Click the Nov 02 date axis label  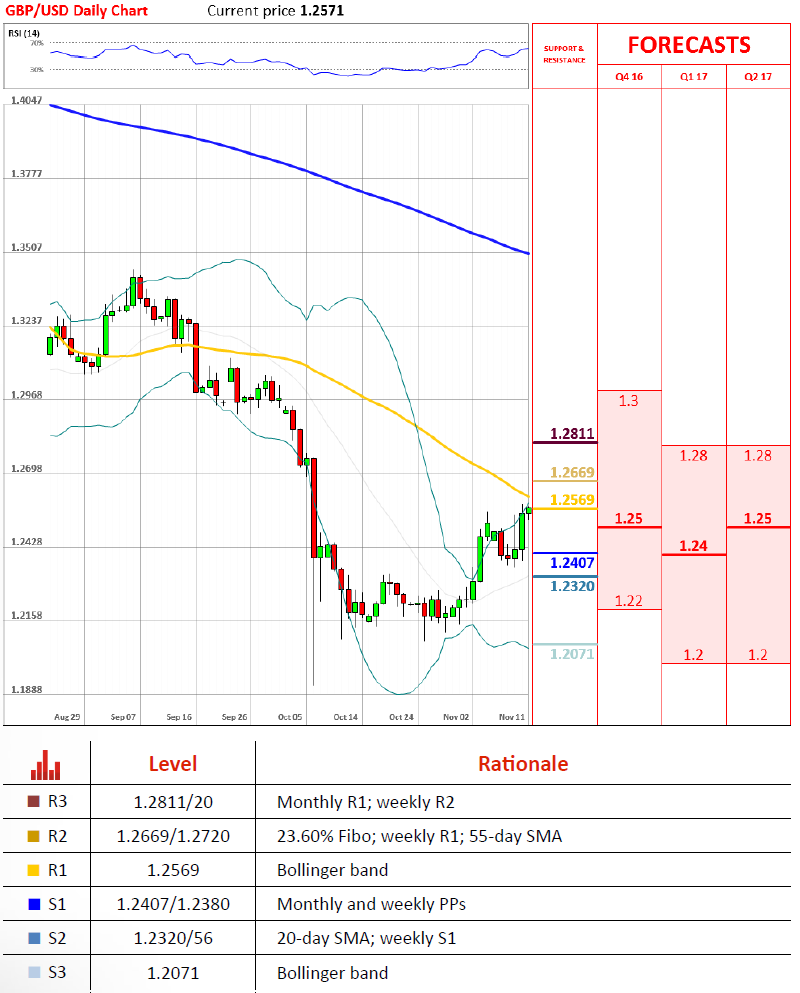click(456, 717)
